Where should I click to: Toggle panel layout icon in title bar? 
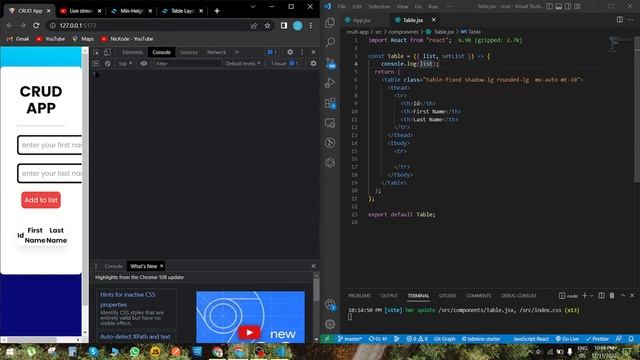click(x=558, y=6)
